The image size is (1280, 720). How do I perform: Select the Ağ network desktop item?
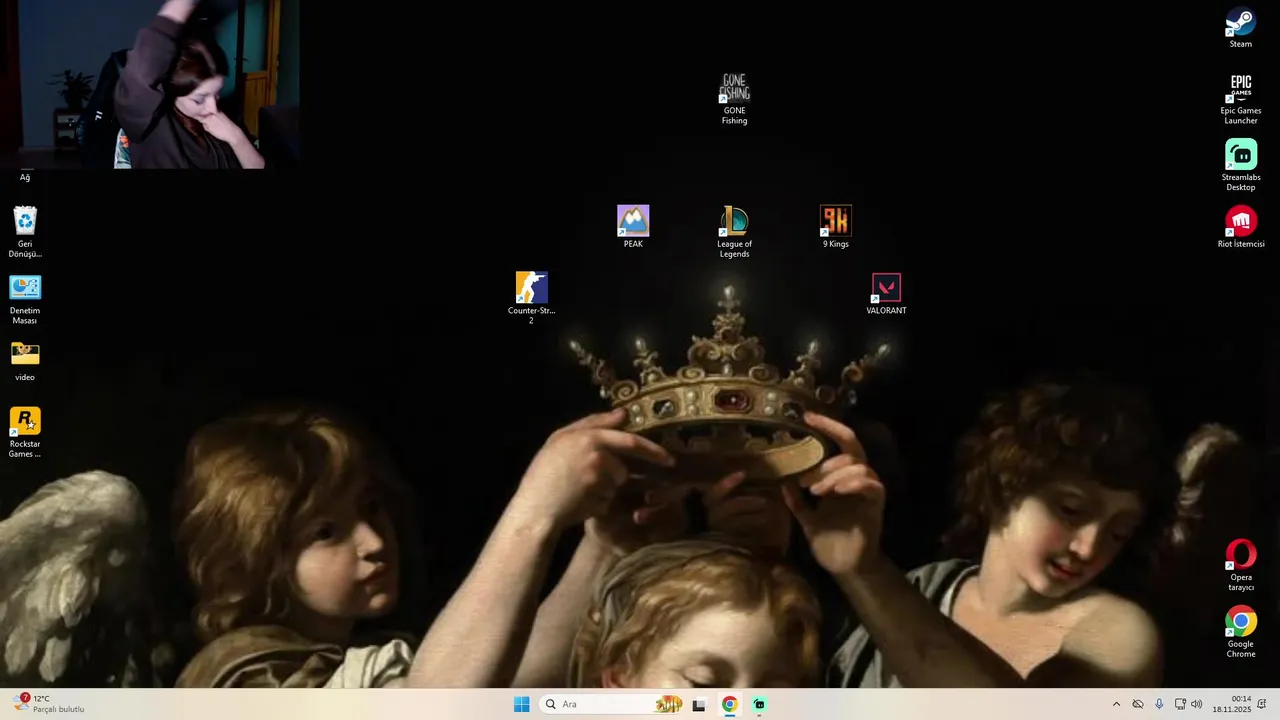click(25, 177)
